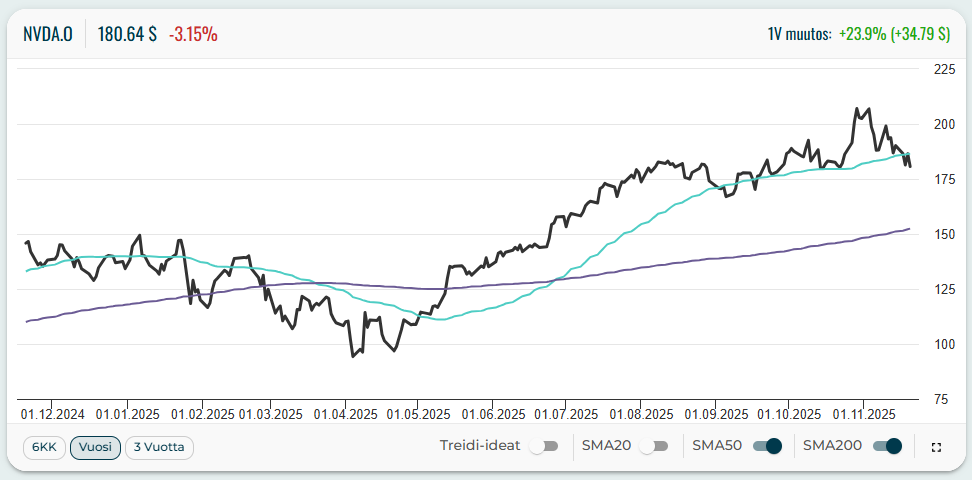Turn on the SMA20 indicator
The image size is (972, 480).
(x=655, y=447)
